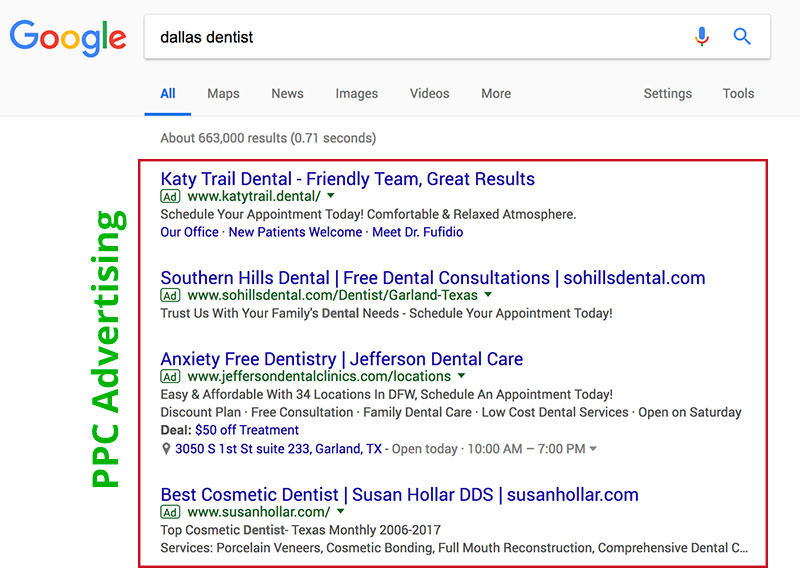Switch to the Images tab
800x579 pixels.
point(357,93)
